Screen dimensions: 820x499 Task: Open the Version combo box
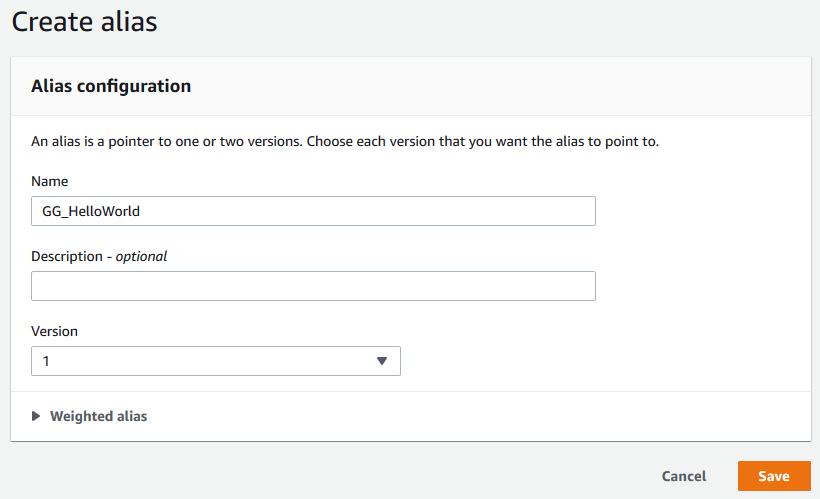coord(215,361)
